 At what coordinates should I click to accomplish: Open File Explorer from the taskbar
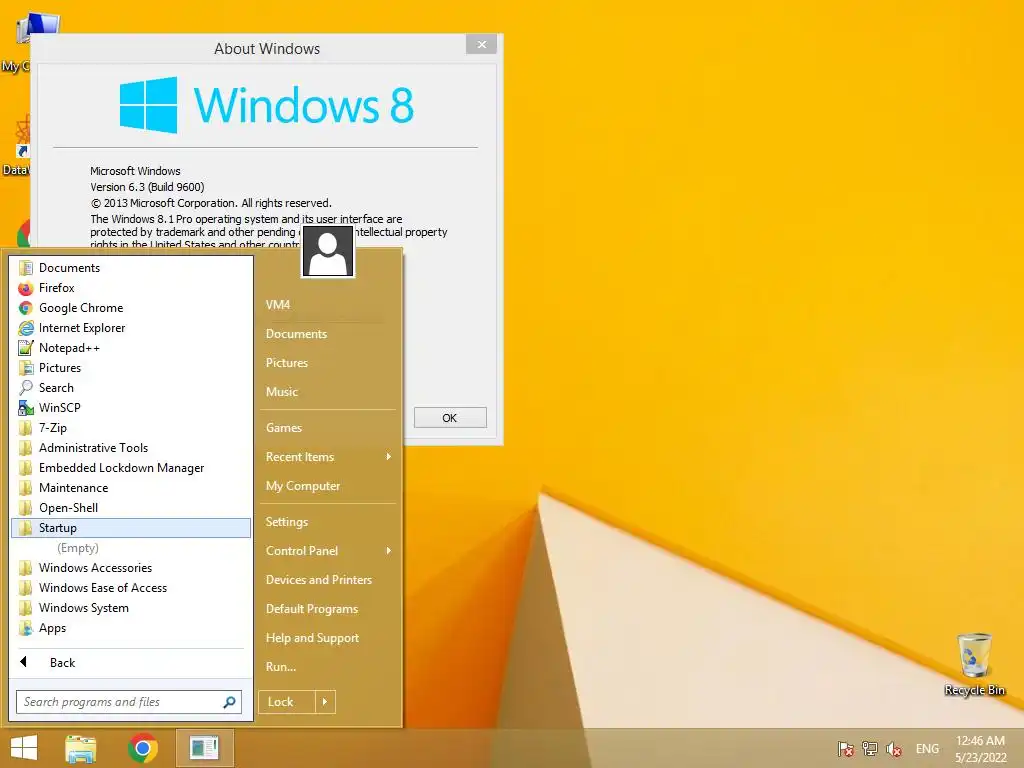click(81, 748)
